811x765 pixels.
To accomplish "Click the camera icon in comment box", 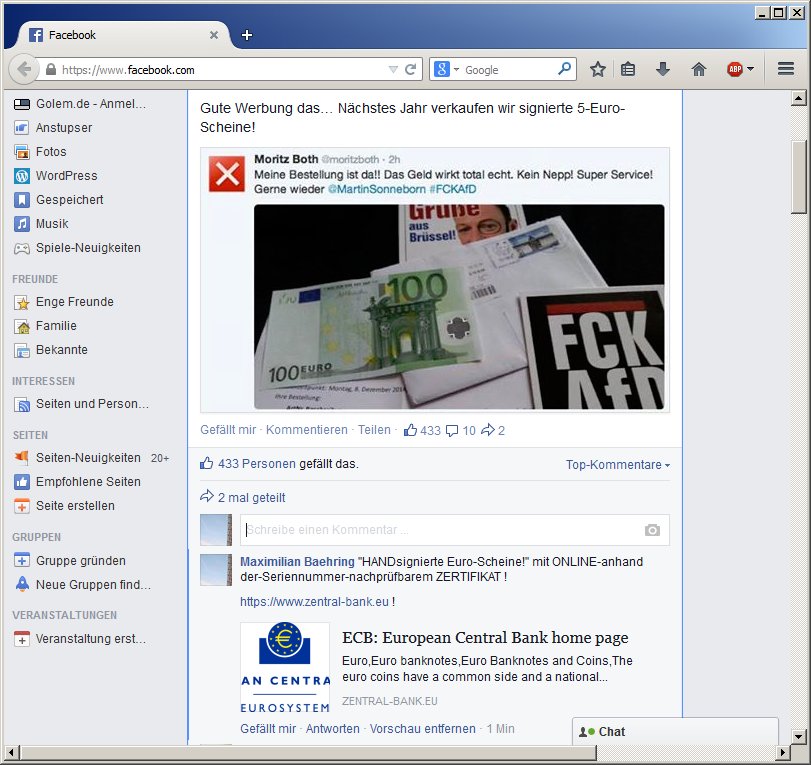I will coord(652,530).
